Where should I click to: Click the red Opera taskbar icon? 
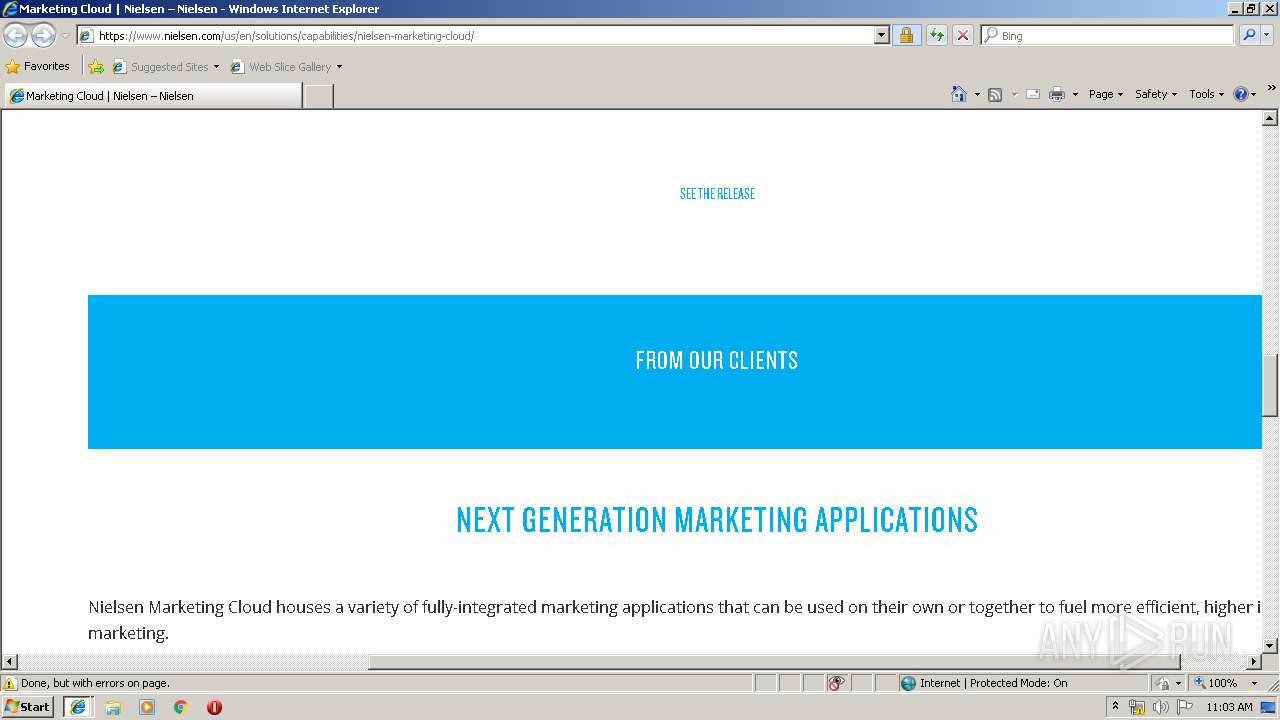coord(214,707)
